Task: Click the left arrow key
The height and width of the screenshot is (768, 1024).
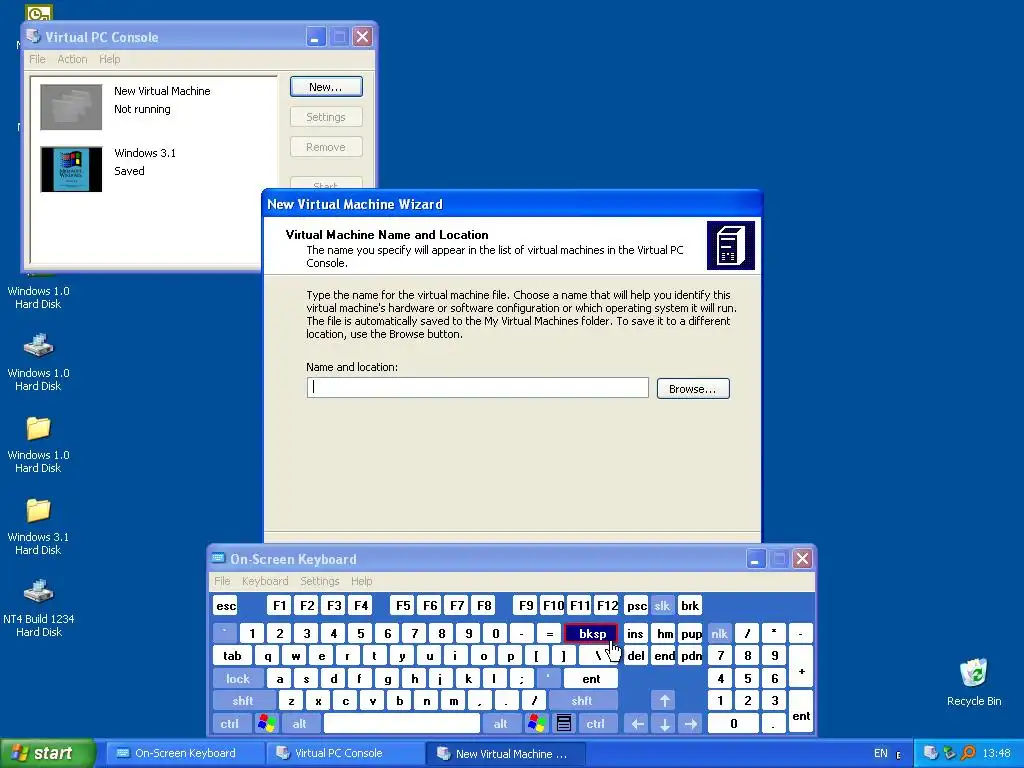Action: [638, 724]
